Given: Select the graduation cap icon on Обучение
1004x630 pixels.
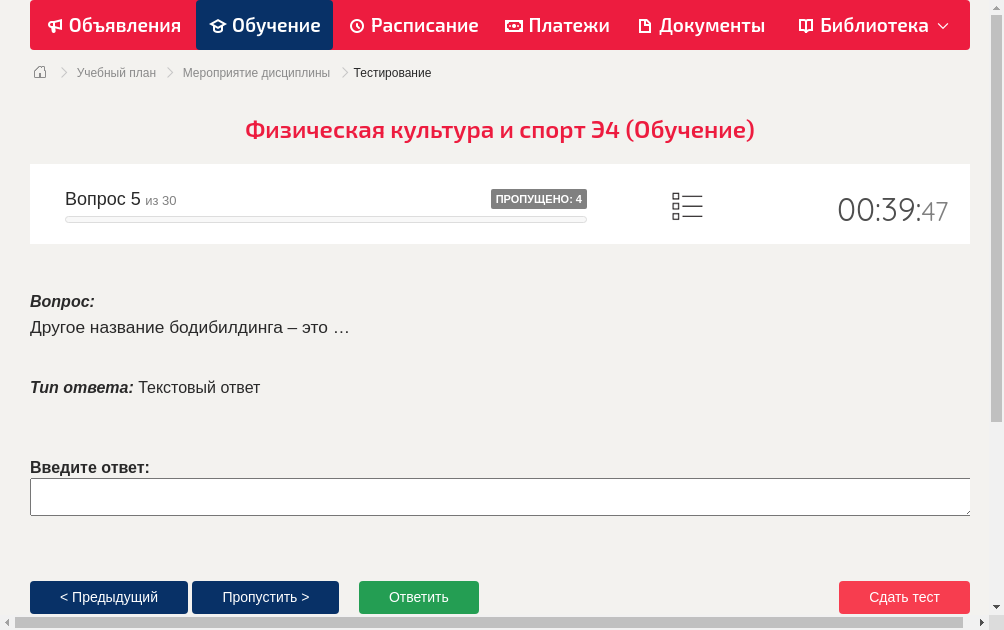Looking at the screenshot, I should [x=216, y=25].
